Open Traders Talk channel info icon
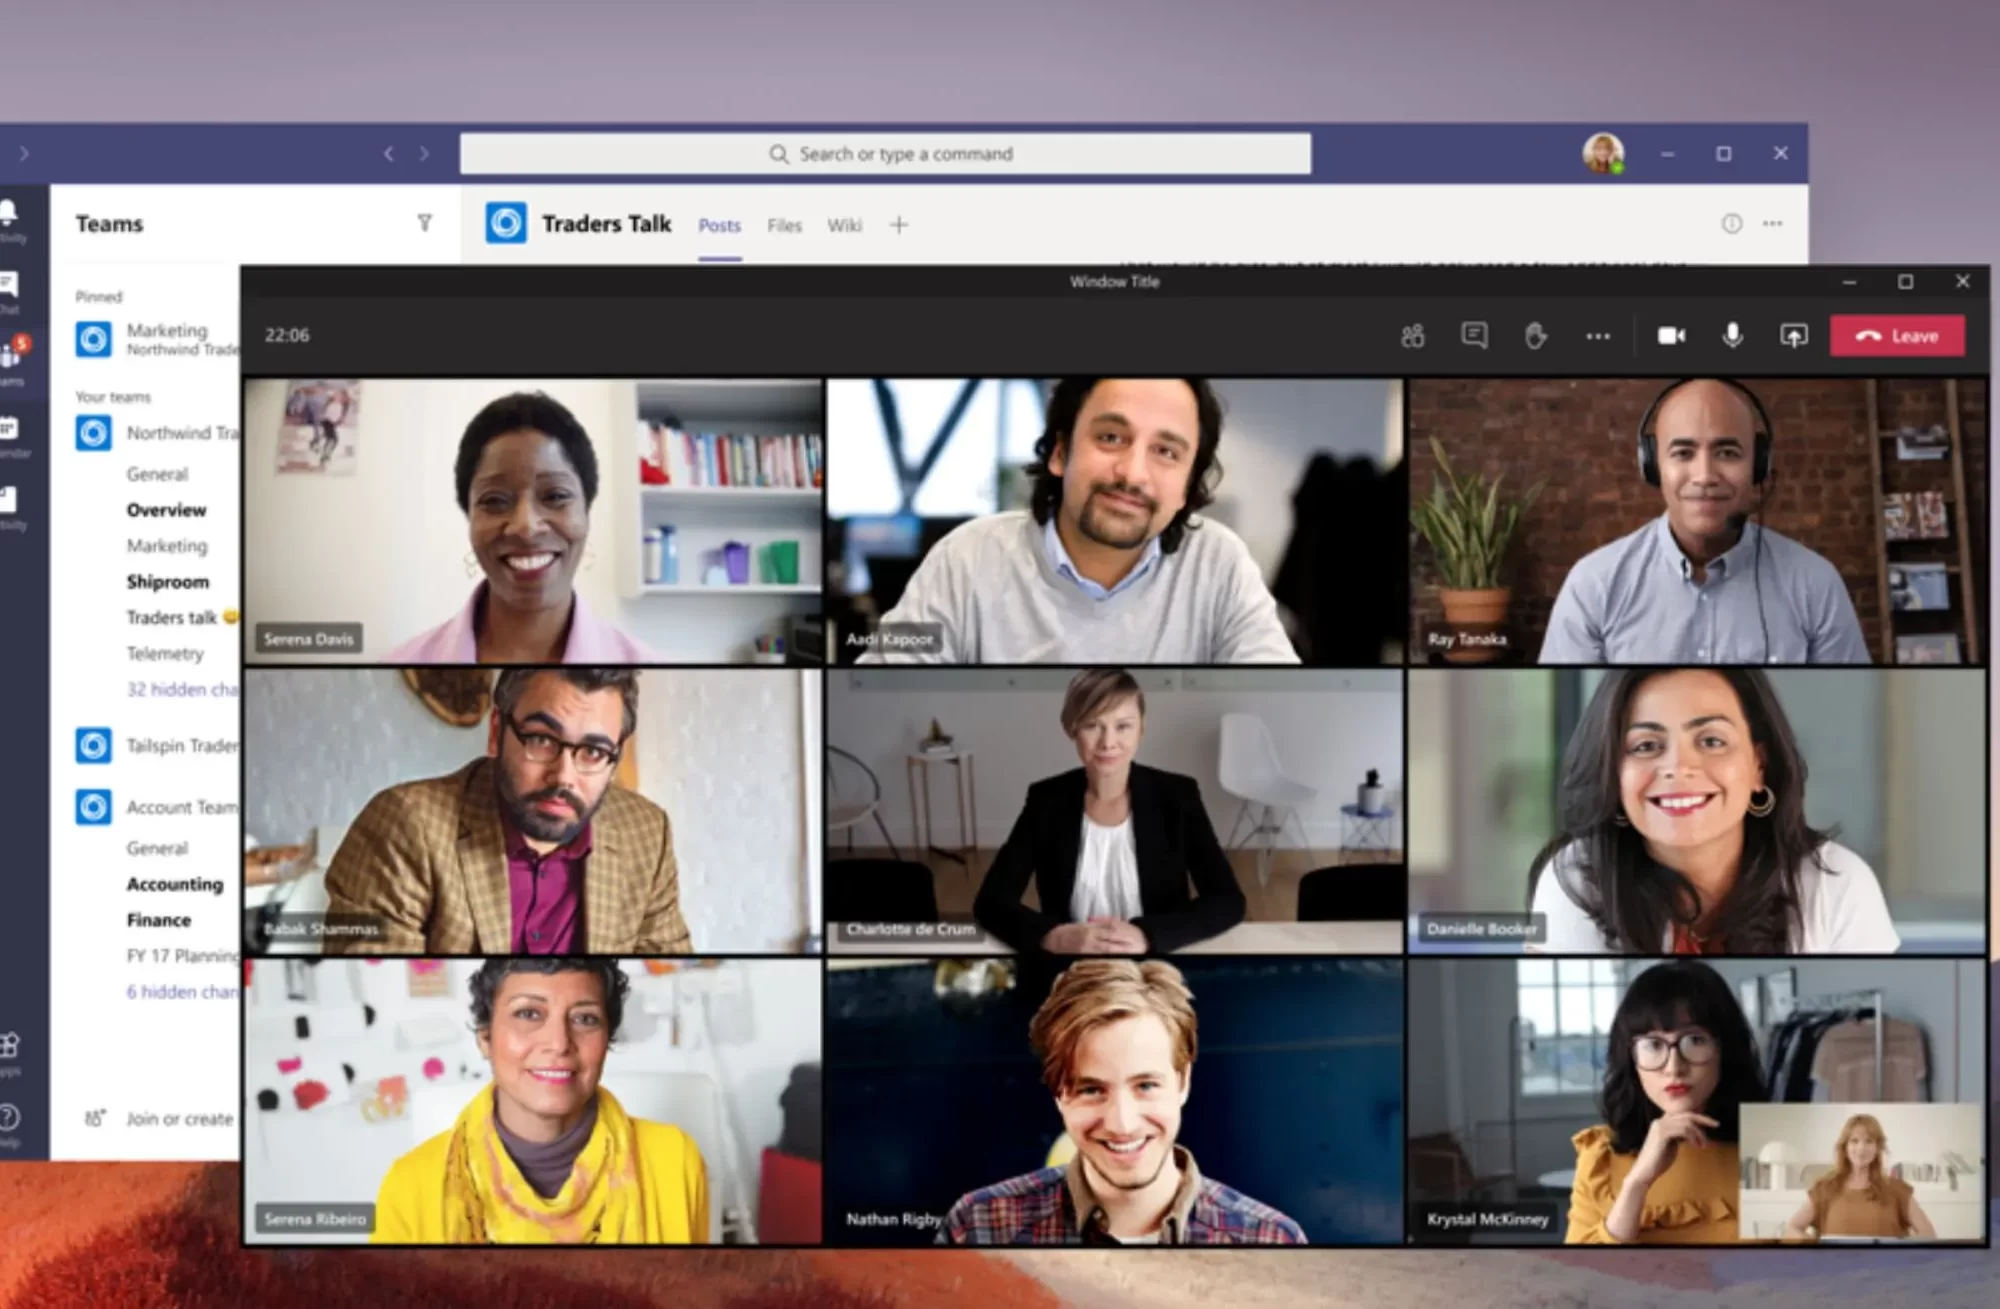This screenshot has width=2000, height=1309. pyautogui.click(x=1731, y=224)
